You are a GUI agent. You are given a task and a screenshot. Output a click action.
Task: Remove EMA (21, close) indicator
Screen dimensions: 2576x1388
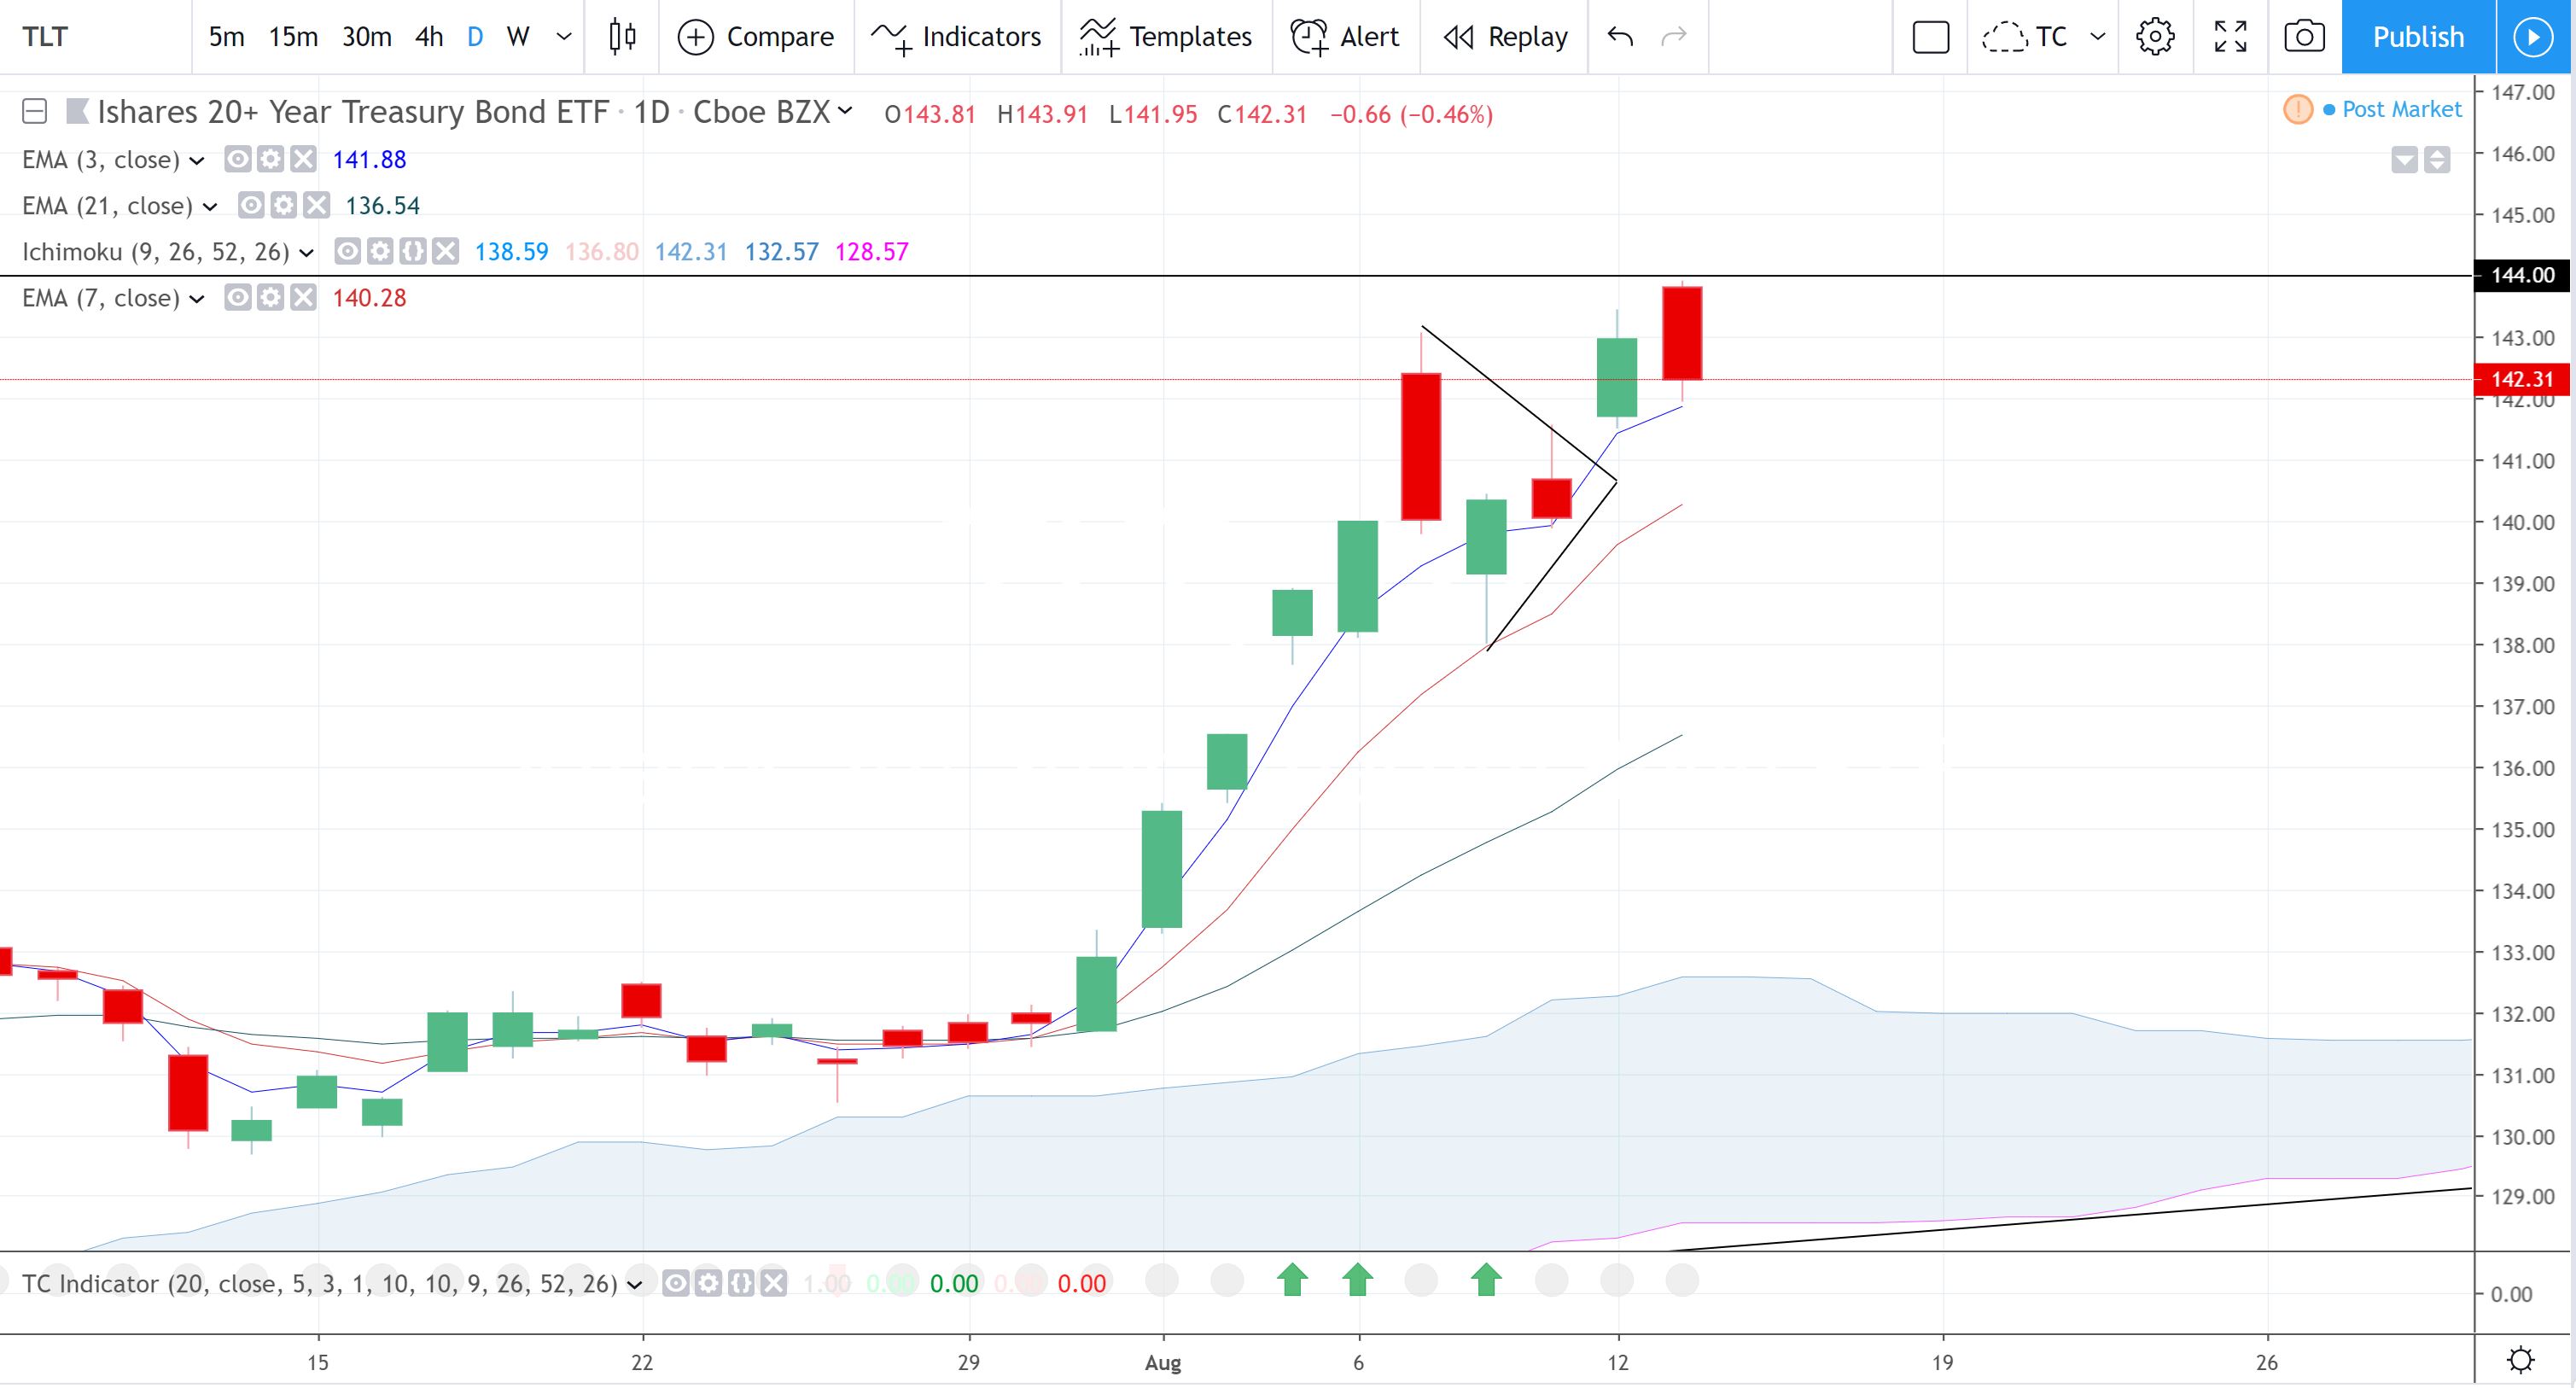316,205
